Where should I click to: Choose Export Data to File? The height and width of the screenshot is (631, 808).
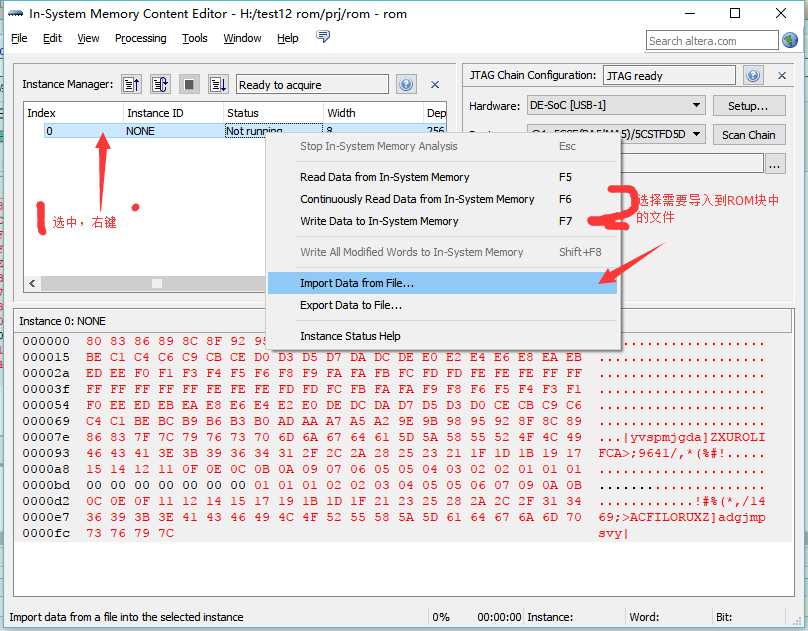click(x=442, y=305)
